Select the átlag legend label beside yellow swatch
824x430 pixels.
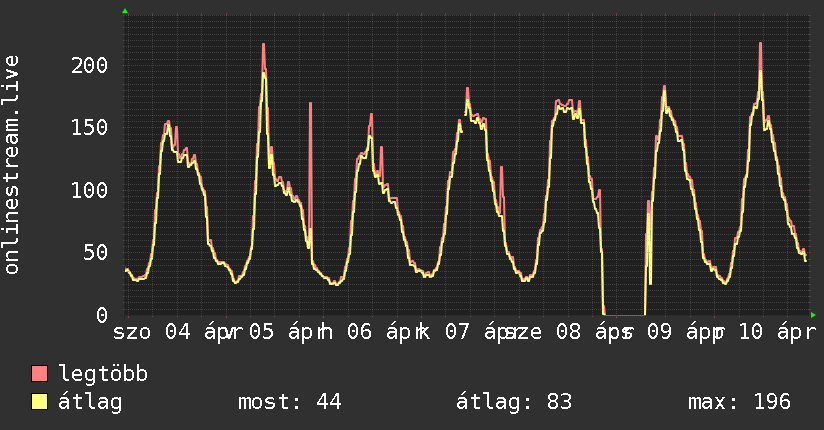pyautogui.click(x=90, y=402)
